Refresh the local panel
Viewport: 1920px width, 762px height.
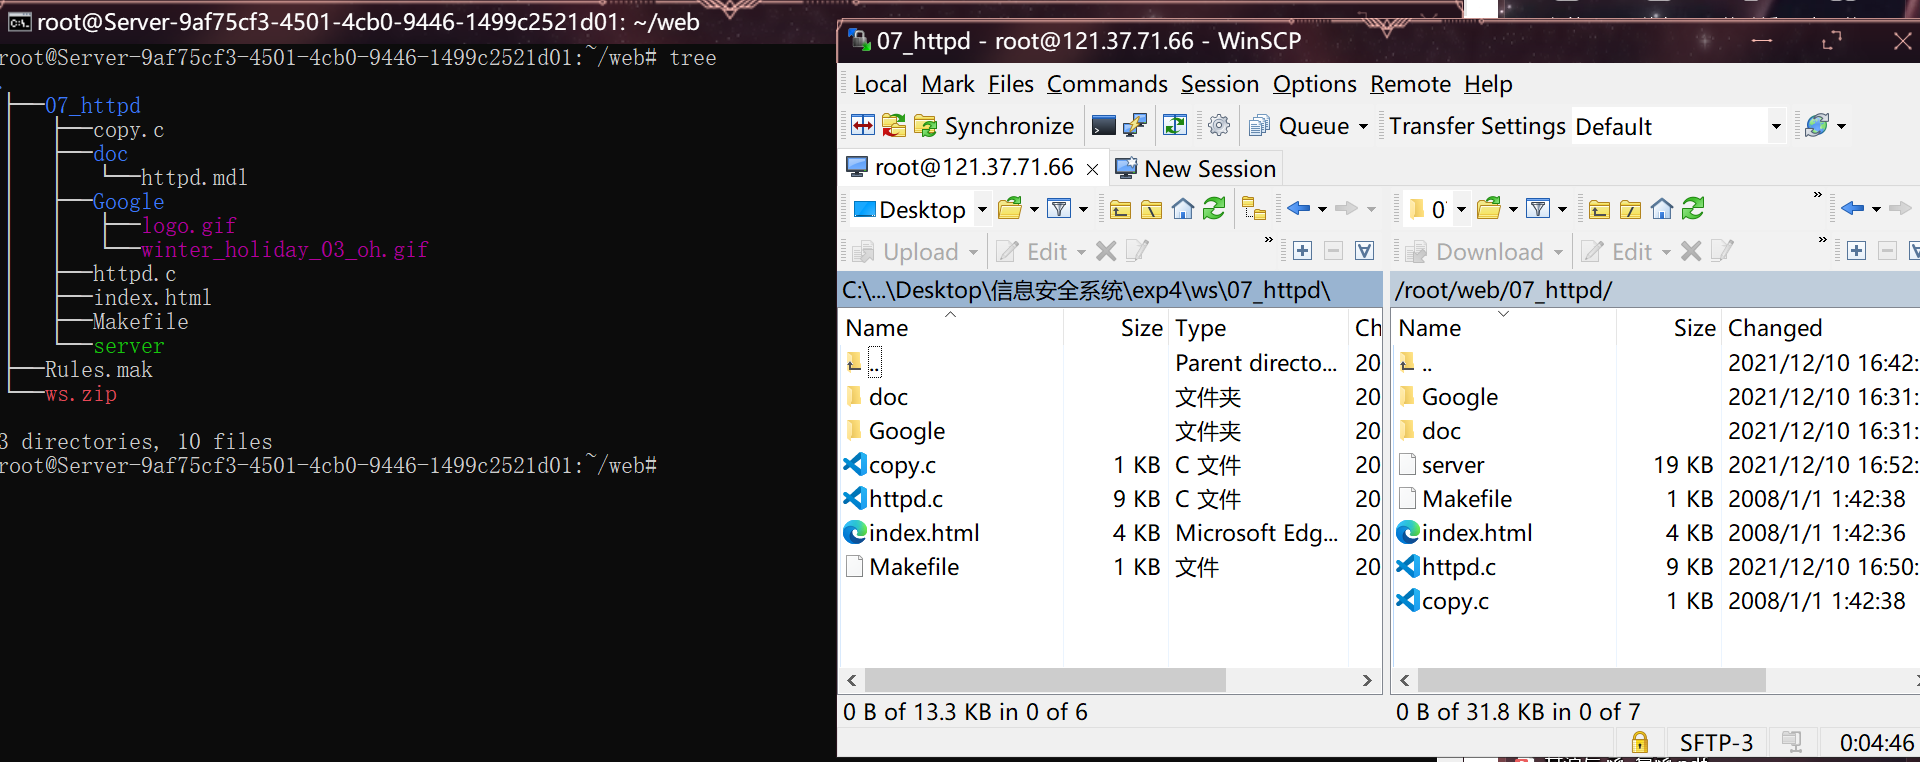(1214, 208)
